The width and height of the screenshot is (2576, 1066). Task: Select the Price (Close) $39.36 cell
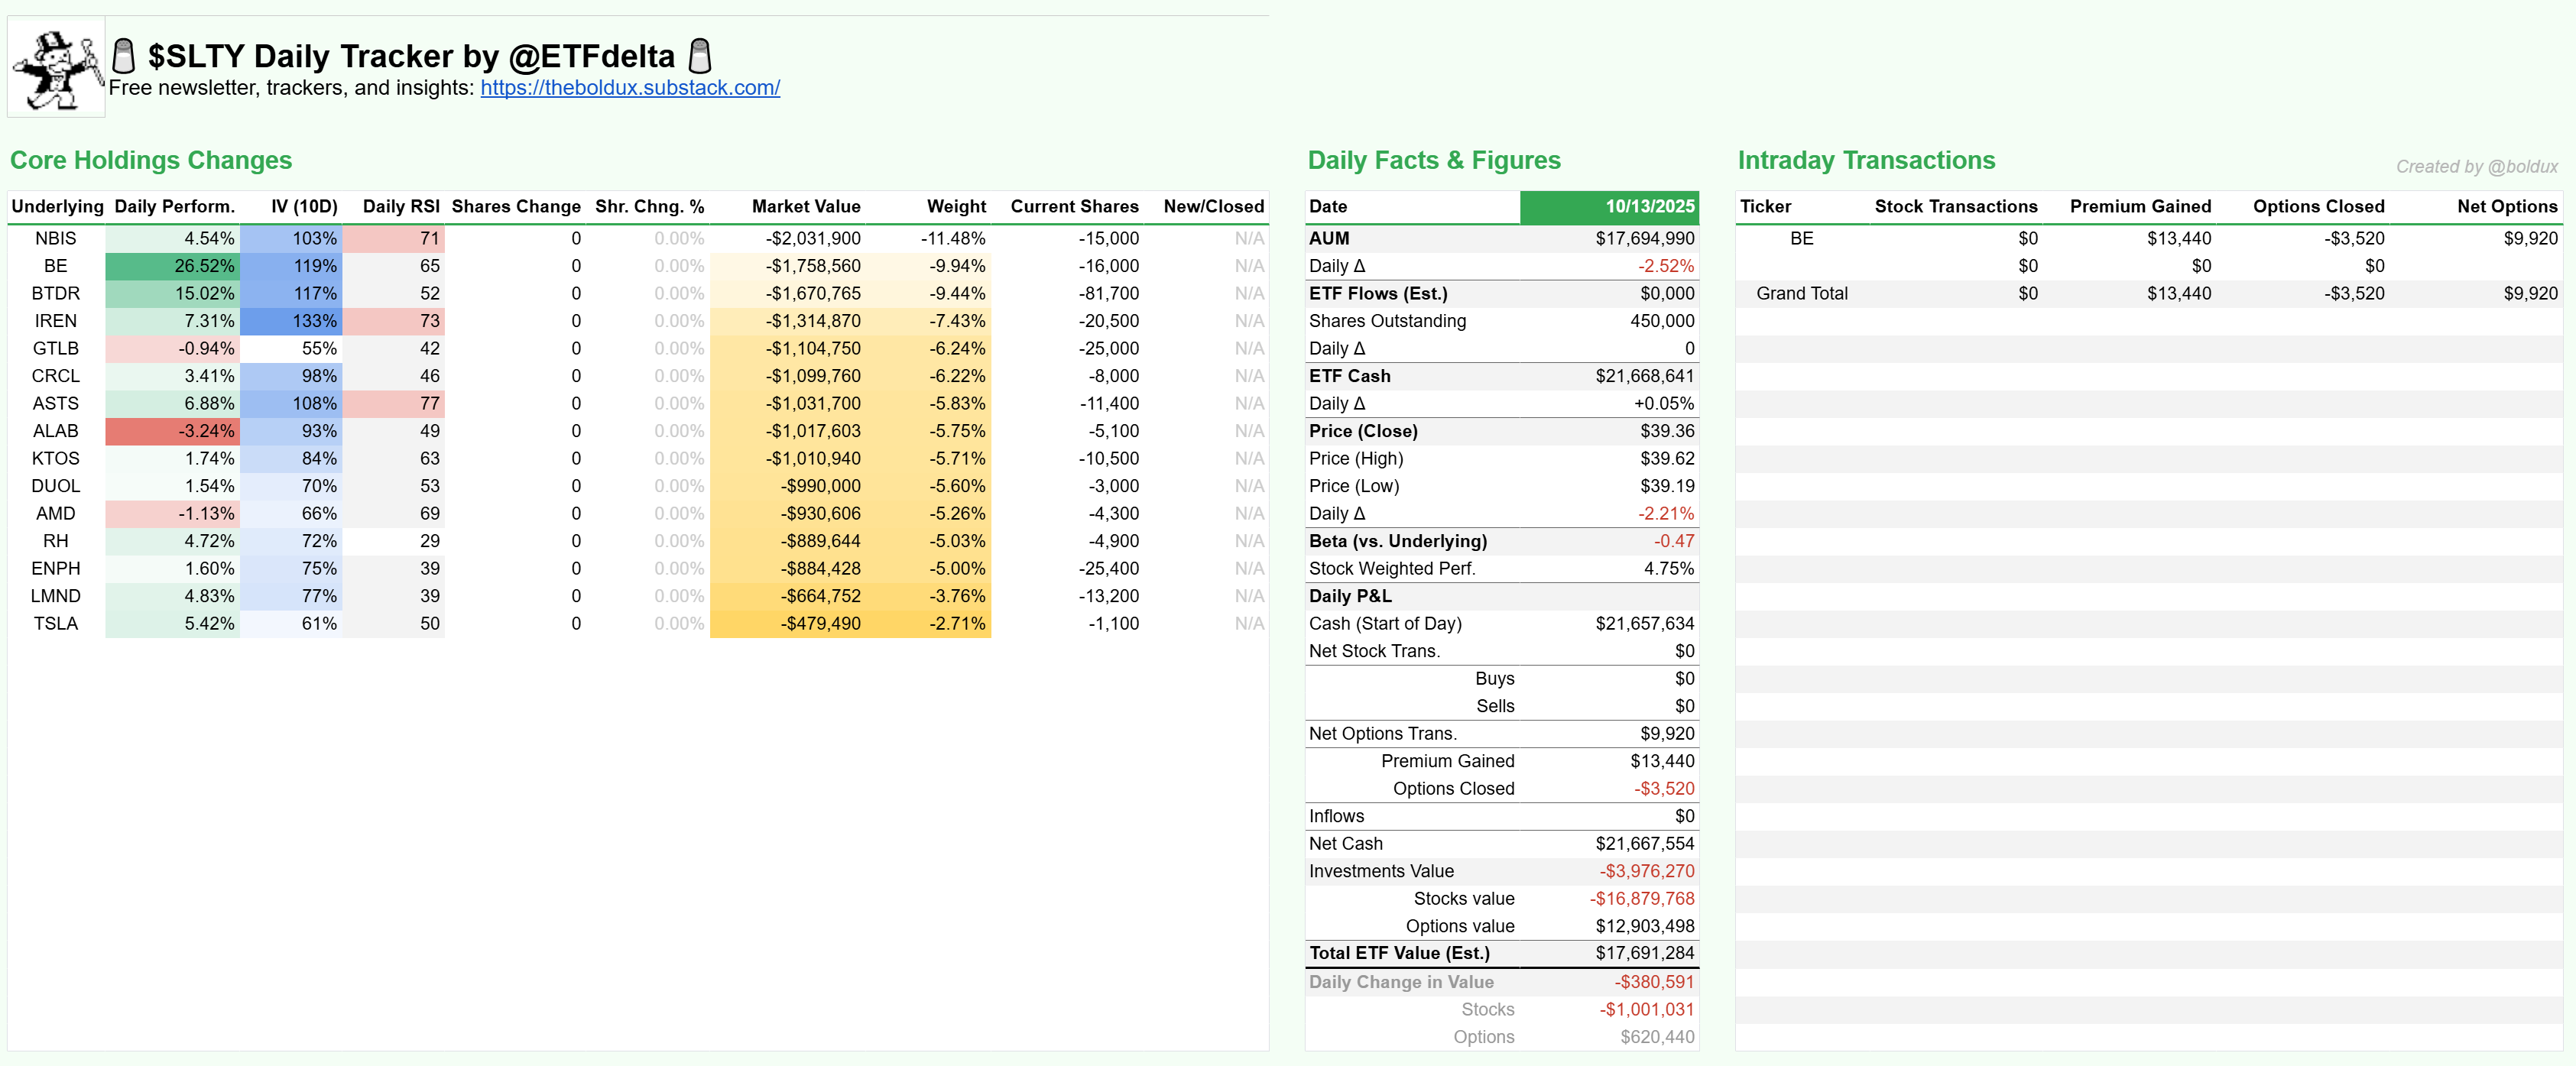[x=1666, y=431]
